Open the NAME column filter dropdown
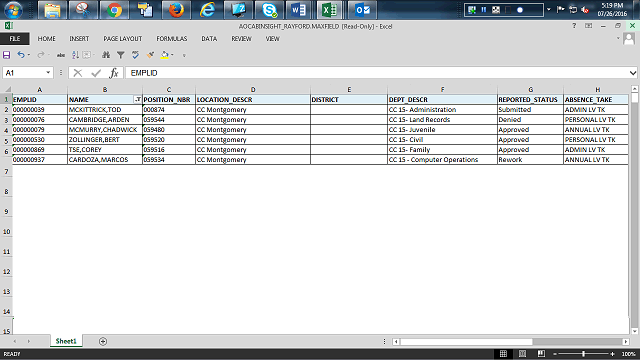 (138, 100)
